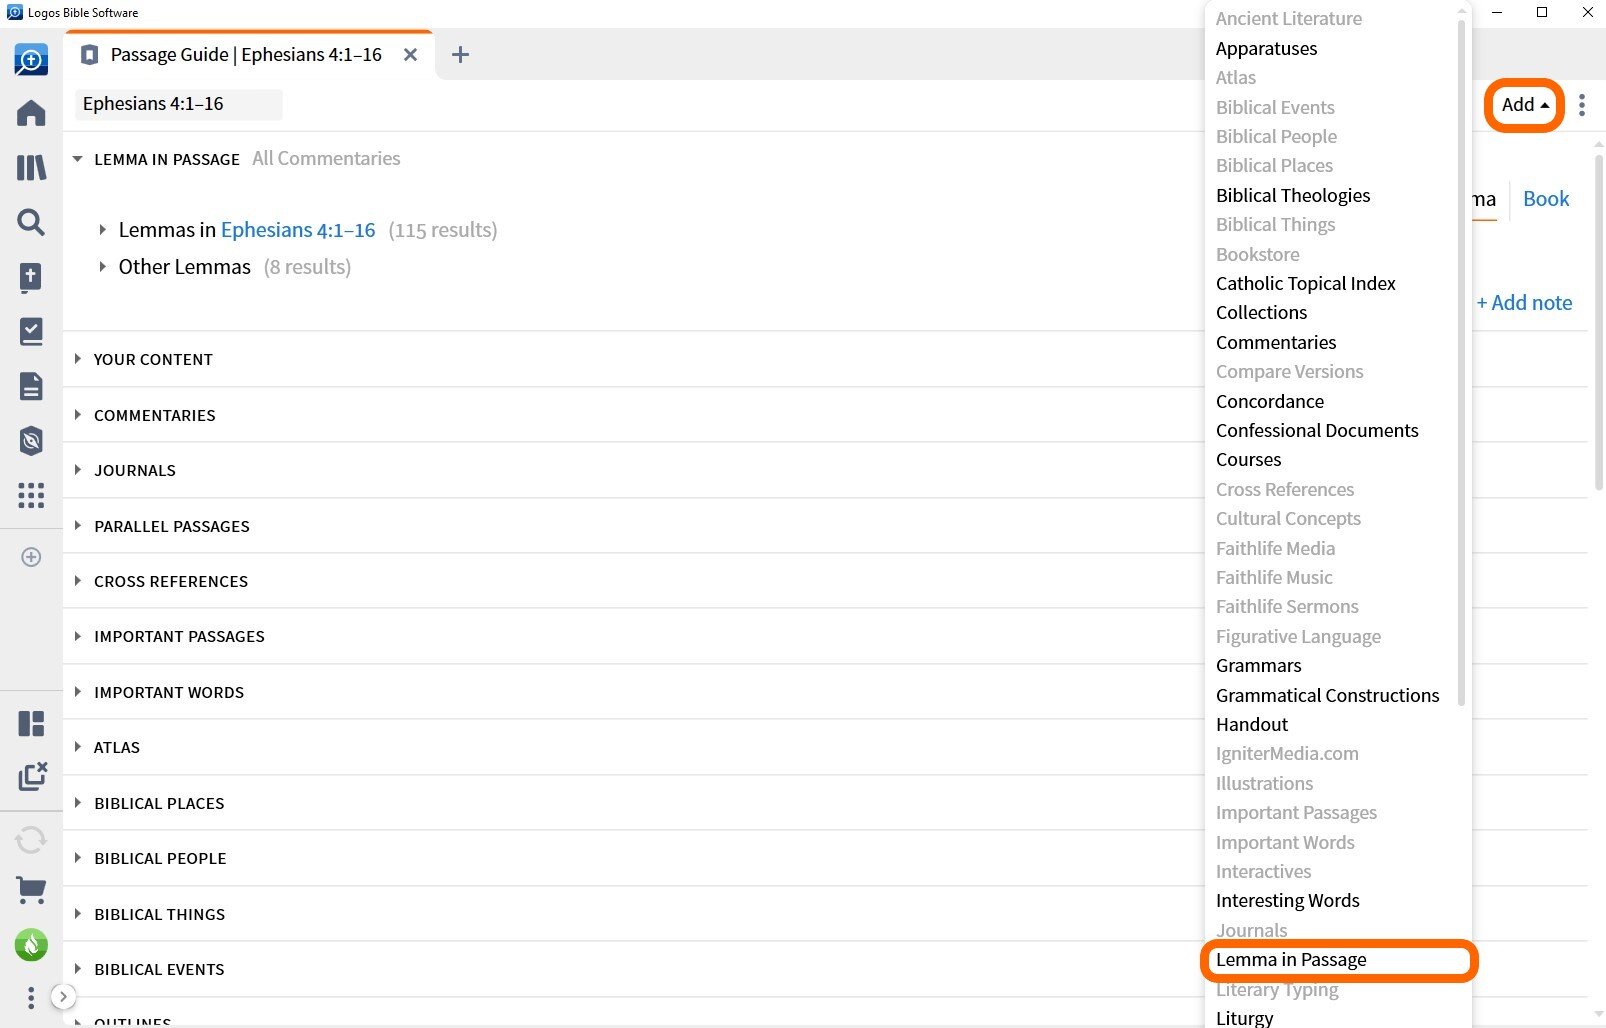Screen dimensions: 1606x1028
Task: Switch to the Book tab
Action: (x=1546, y=198)
